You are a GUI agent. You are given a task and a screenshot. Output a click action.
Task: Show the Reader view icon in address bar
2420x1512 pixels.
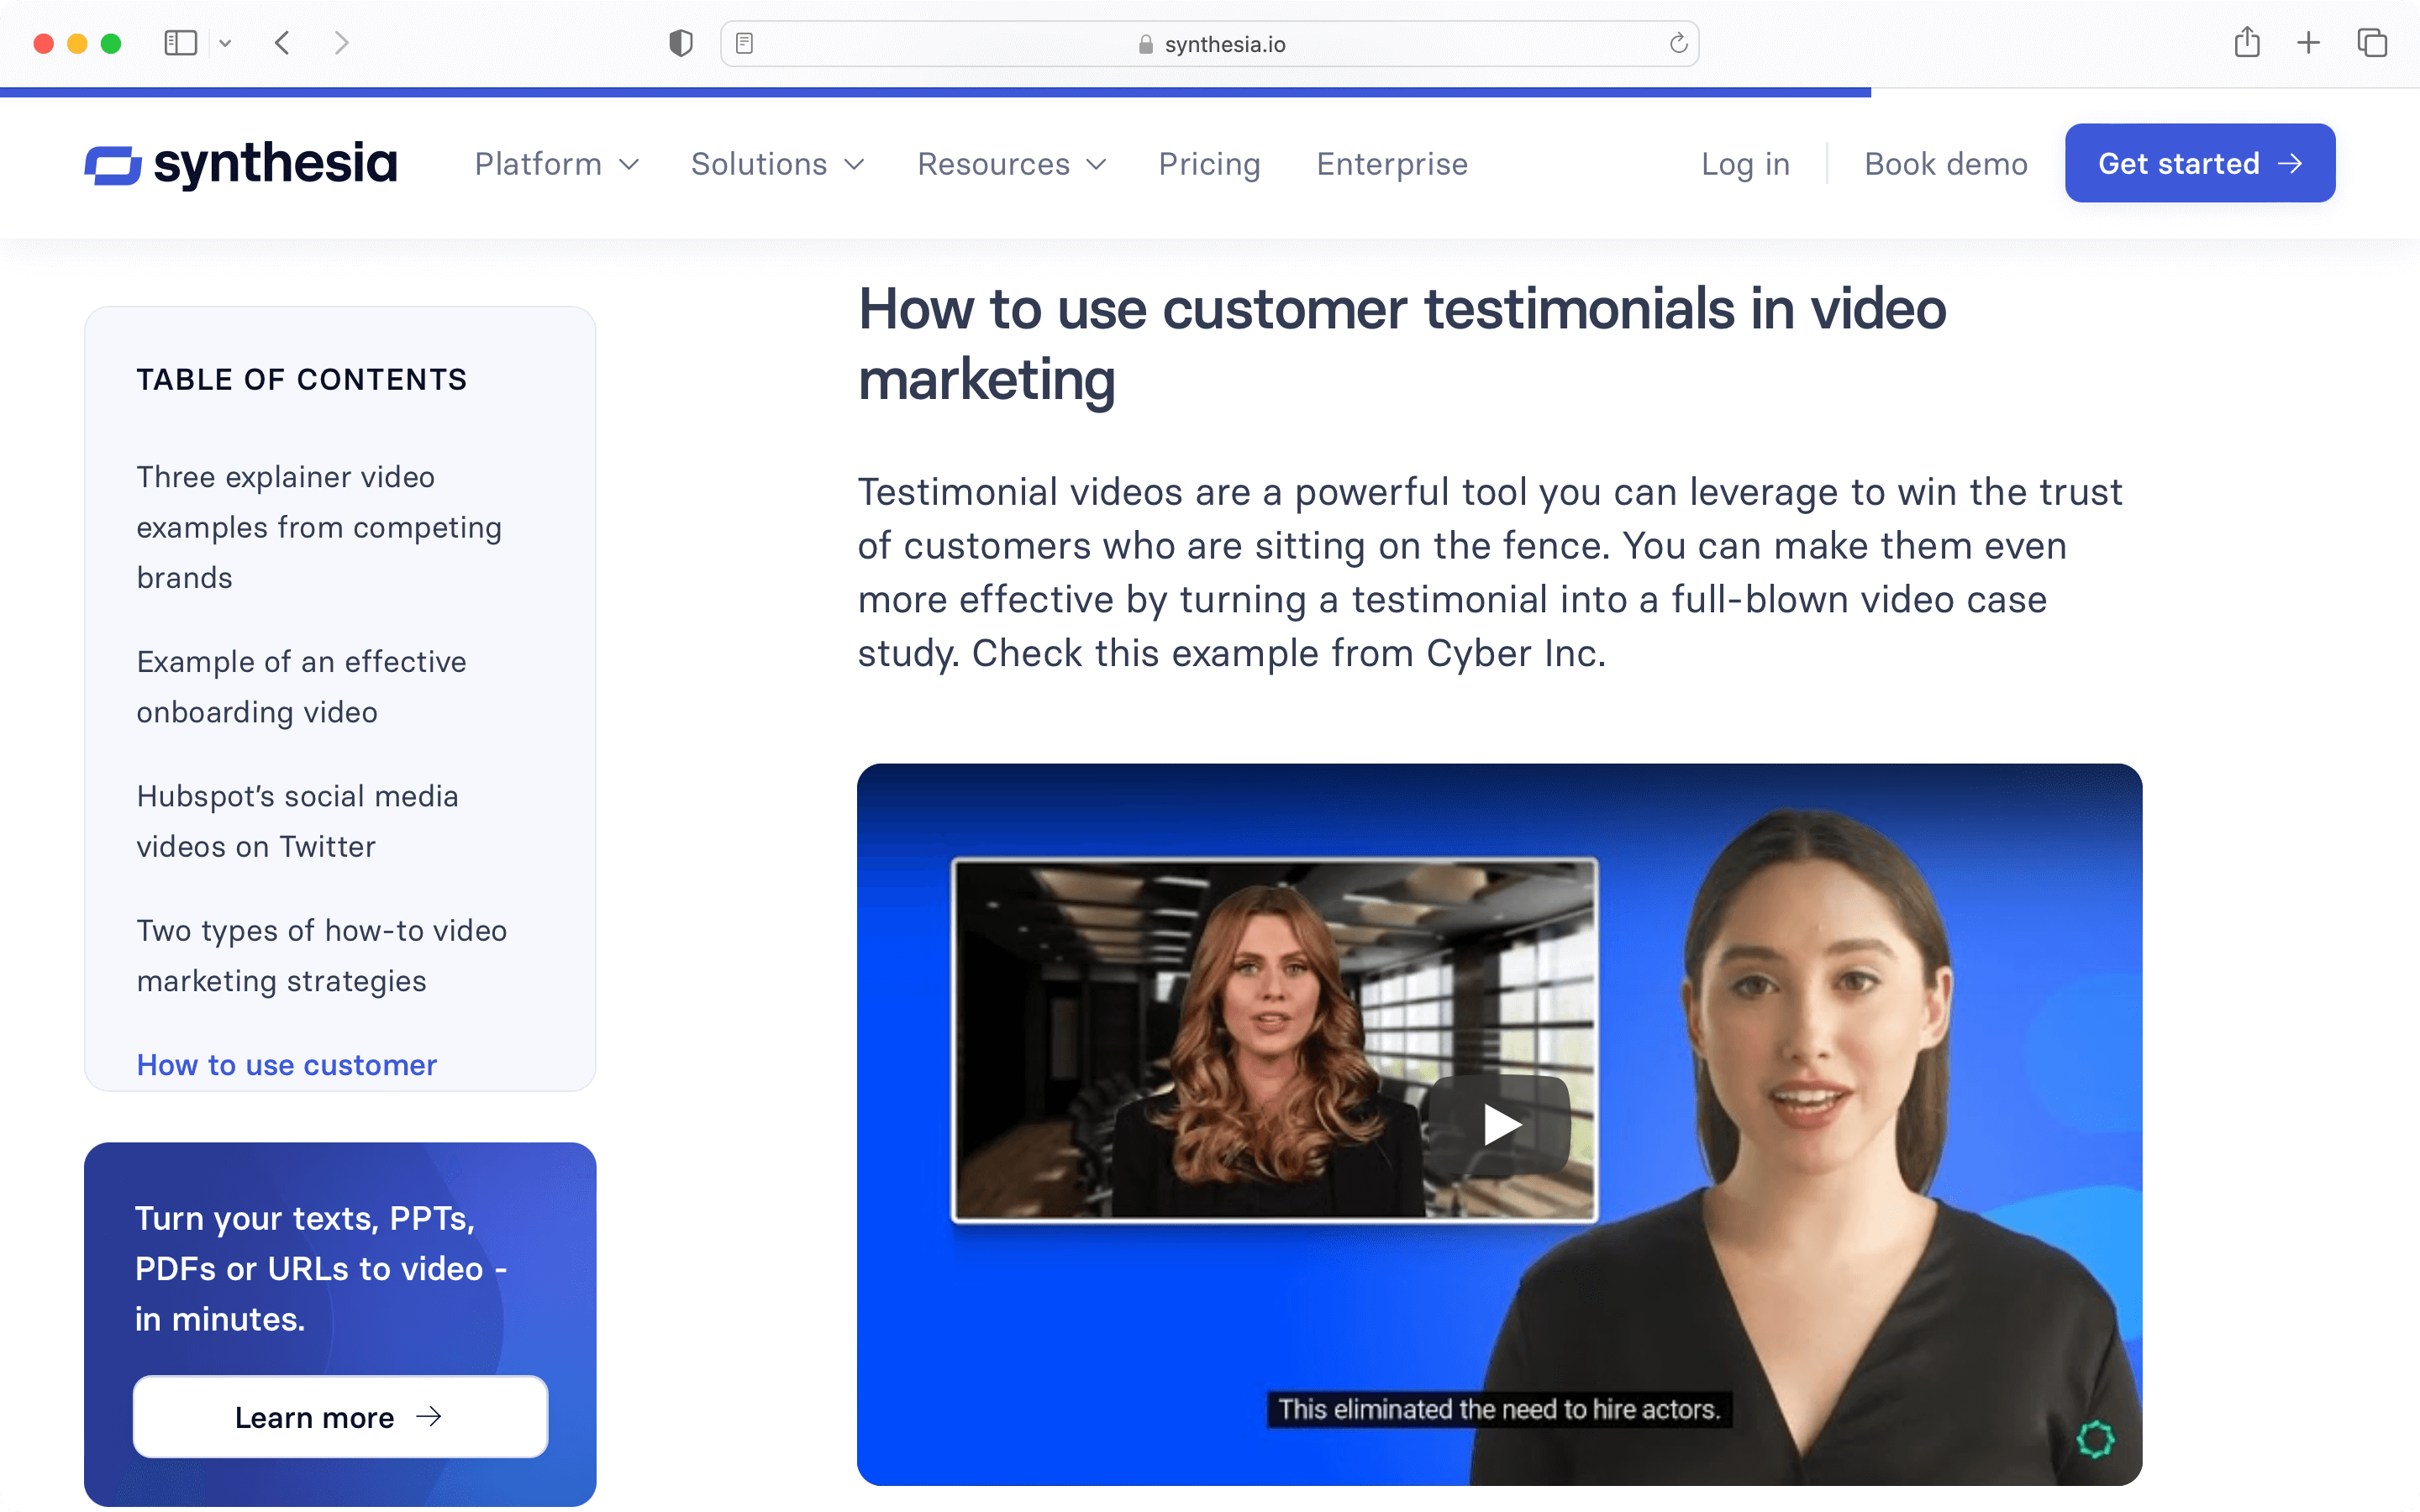point(744,43)
